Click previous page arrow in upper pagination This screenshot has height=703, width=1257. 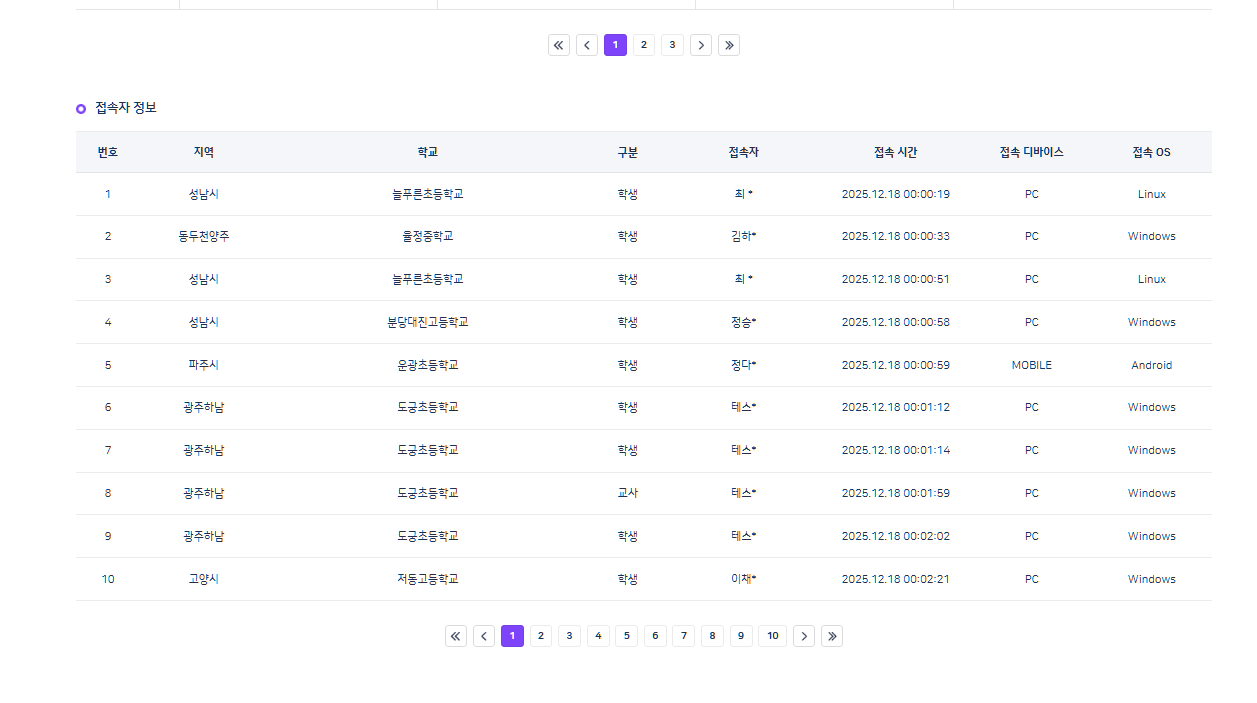pos(587,45)
